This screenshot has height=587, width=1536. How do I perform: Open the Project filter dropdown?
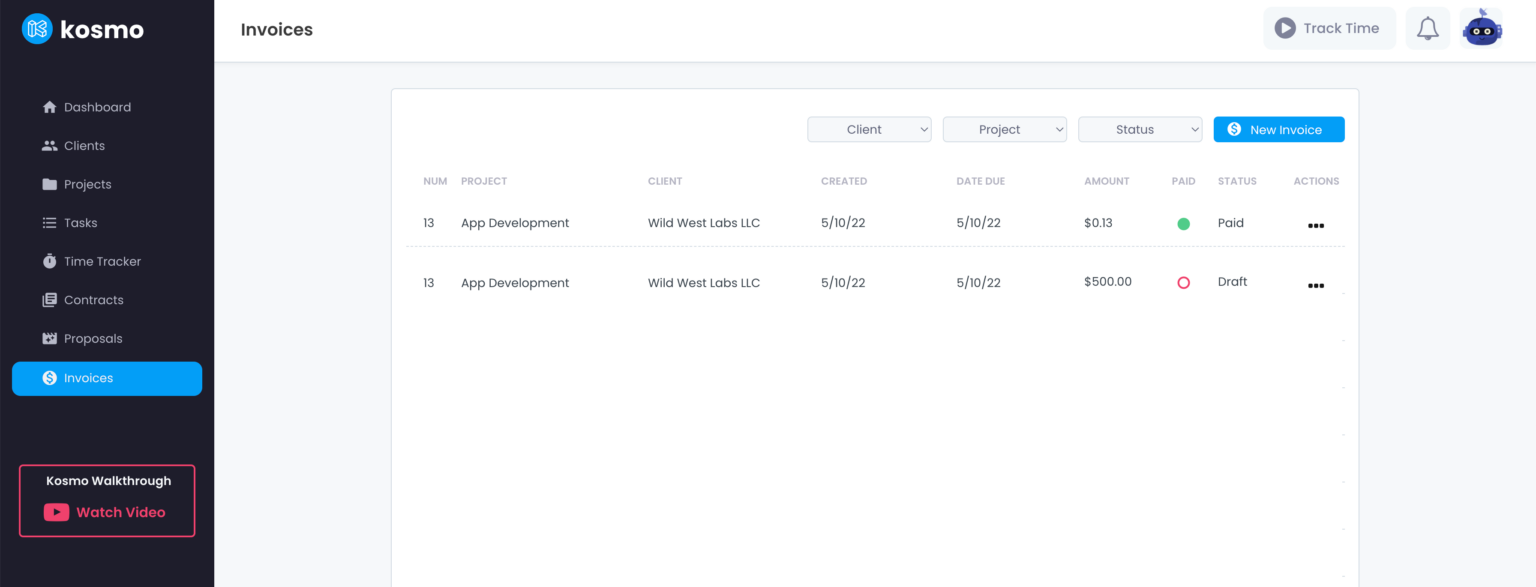click(x=1004, y=129)
